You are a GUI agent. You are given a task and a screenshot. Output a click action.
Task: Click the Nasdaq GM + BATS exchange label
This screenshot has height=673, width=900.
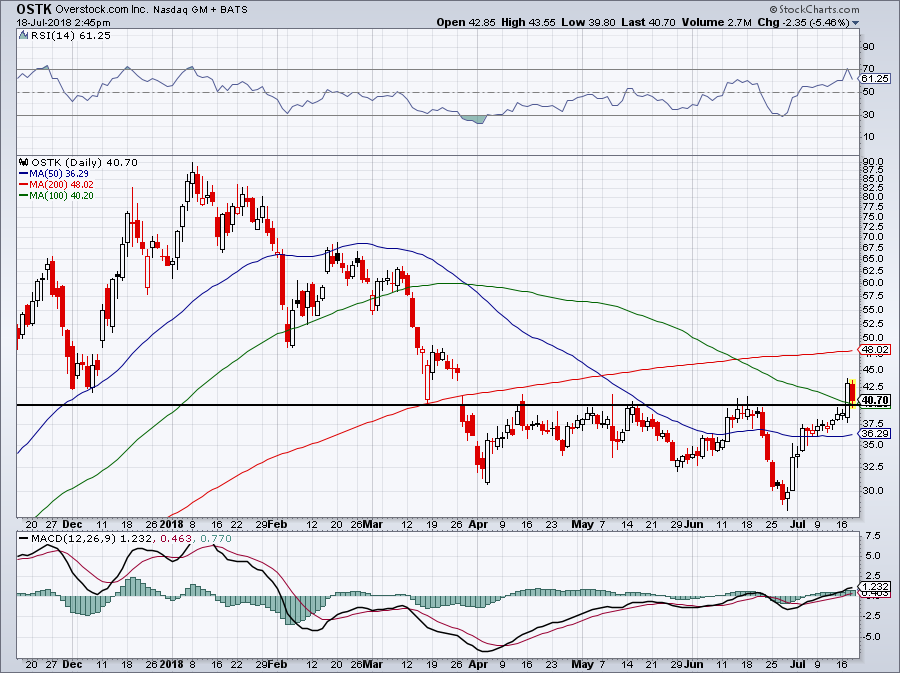click(200, 9)
